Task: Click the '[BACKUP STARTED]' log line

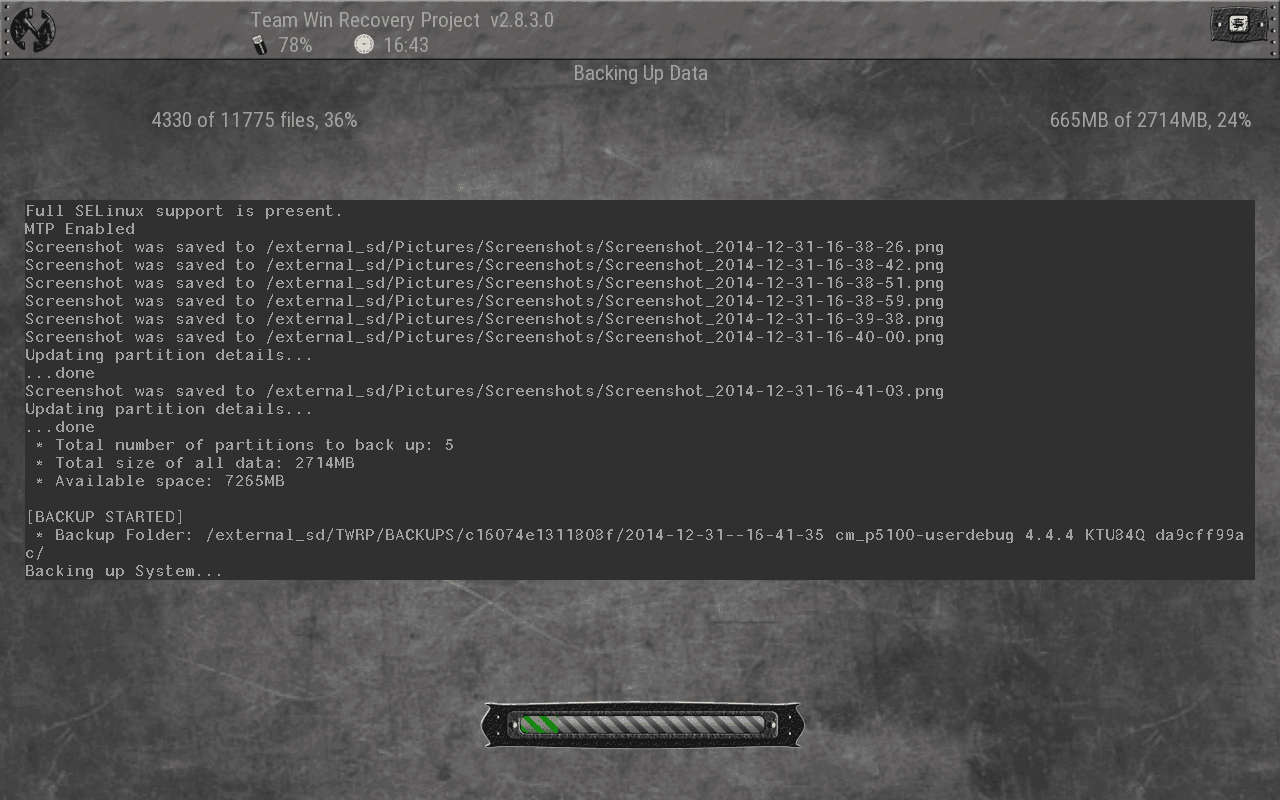Action: (105, 517)
